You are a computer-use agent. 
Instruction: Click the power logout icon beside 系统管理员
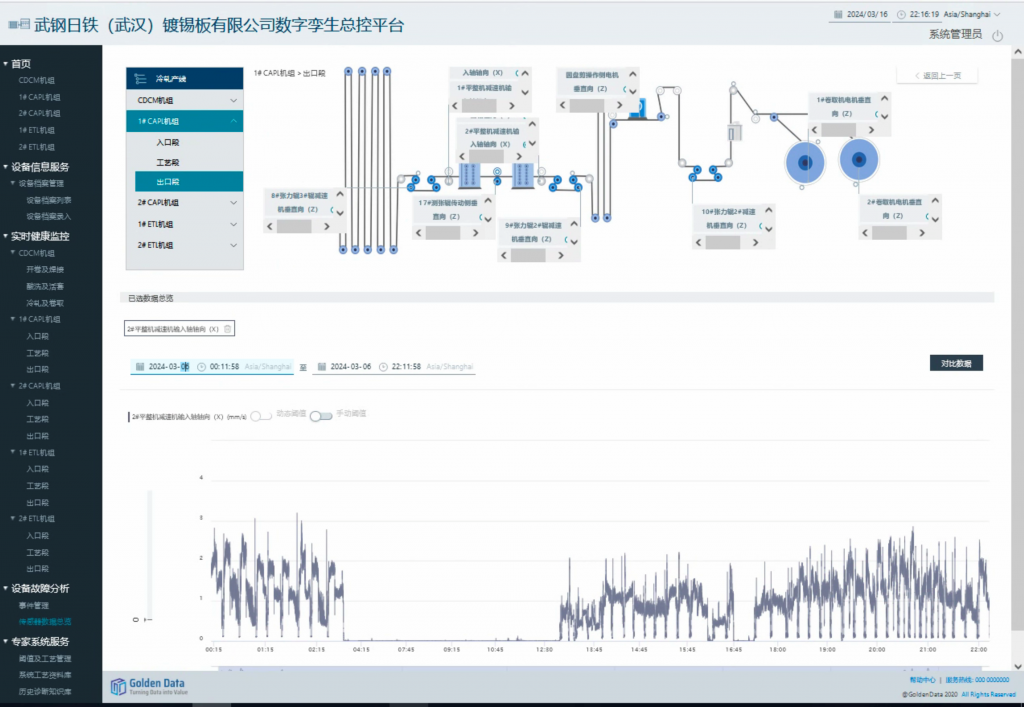(996, 35)
